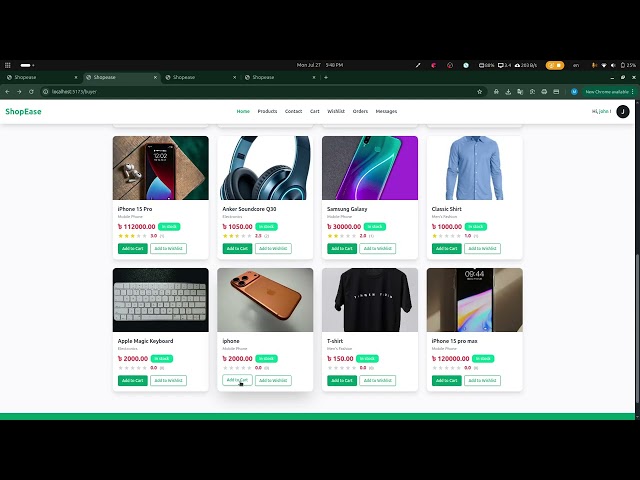Open the Anker headphones product image
The image size is (640, 480).
[265, 168]
